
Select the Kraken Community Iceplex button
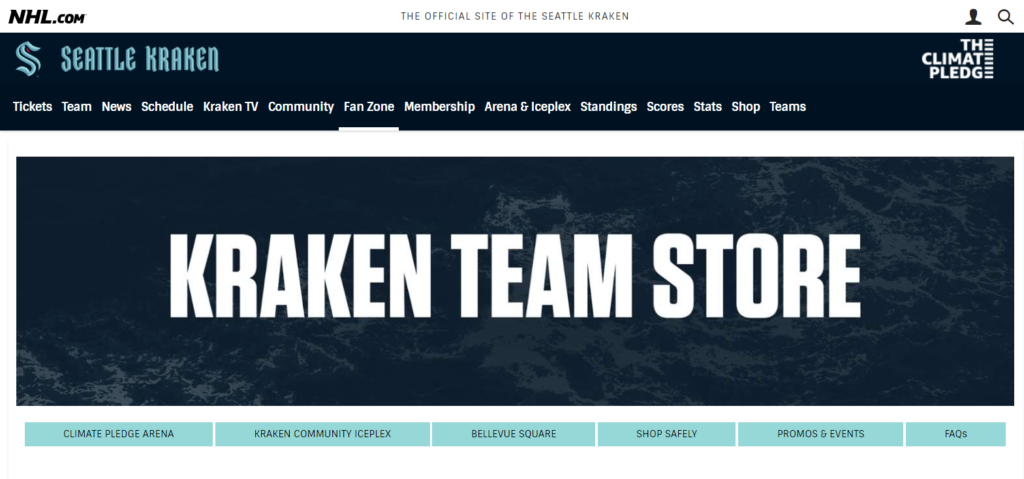click(x=322, y=434)
